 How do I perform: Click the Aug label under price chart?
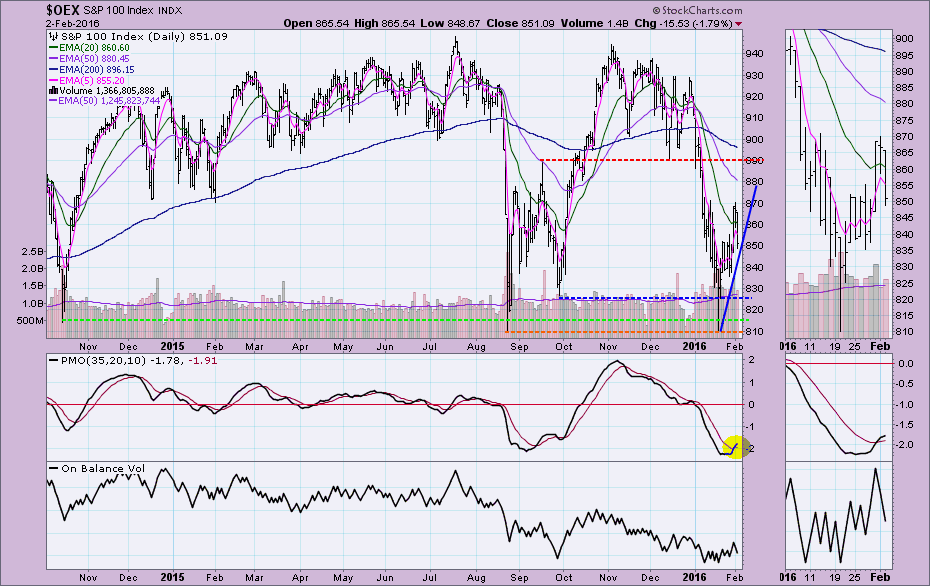(476, 346)
